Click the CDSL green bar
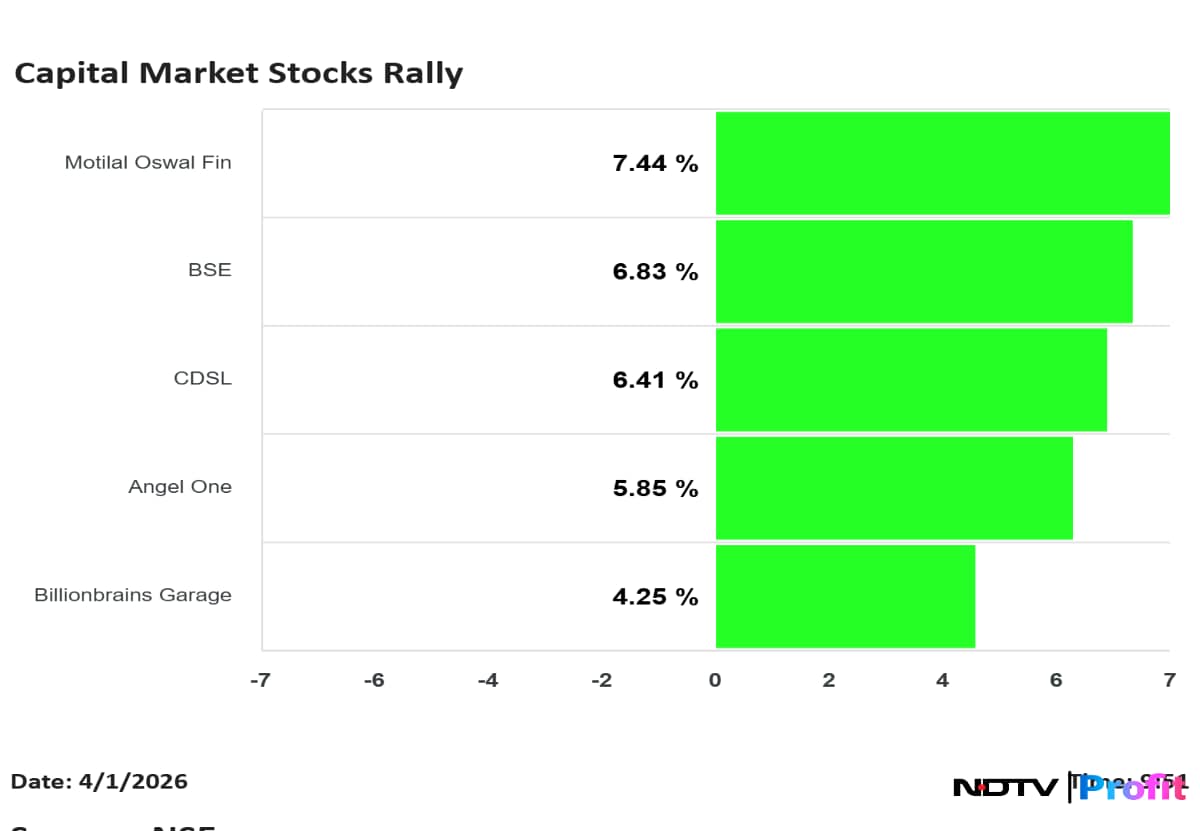The image size is (1200, 831). click(x=911, y=380)
